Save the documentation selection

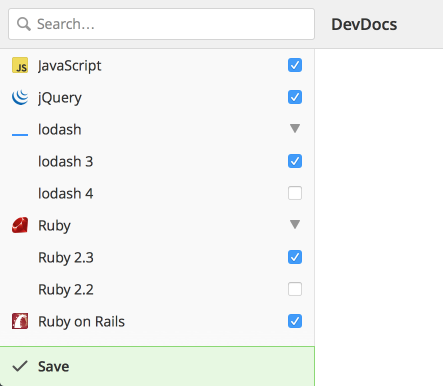pos(157,366)
